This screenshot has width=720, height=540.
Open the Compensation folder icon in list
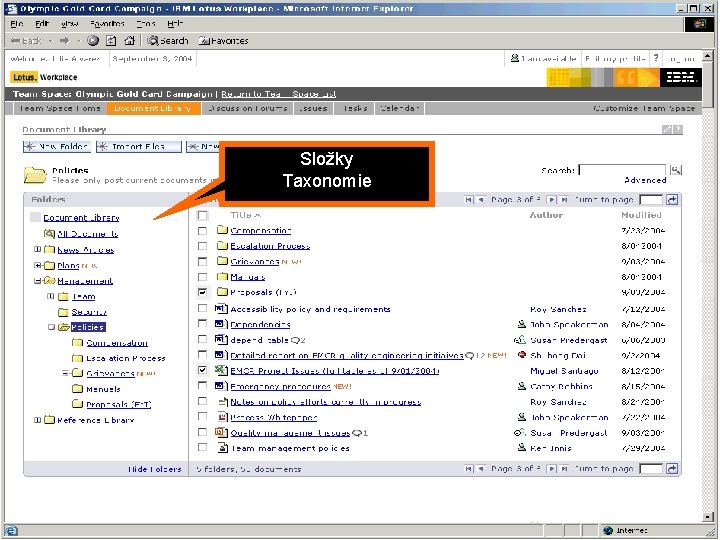coord(222,230)
